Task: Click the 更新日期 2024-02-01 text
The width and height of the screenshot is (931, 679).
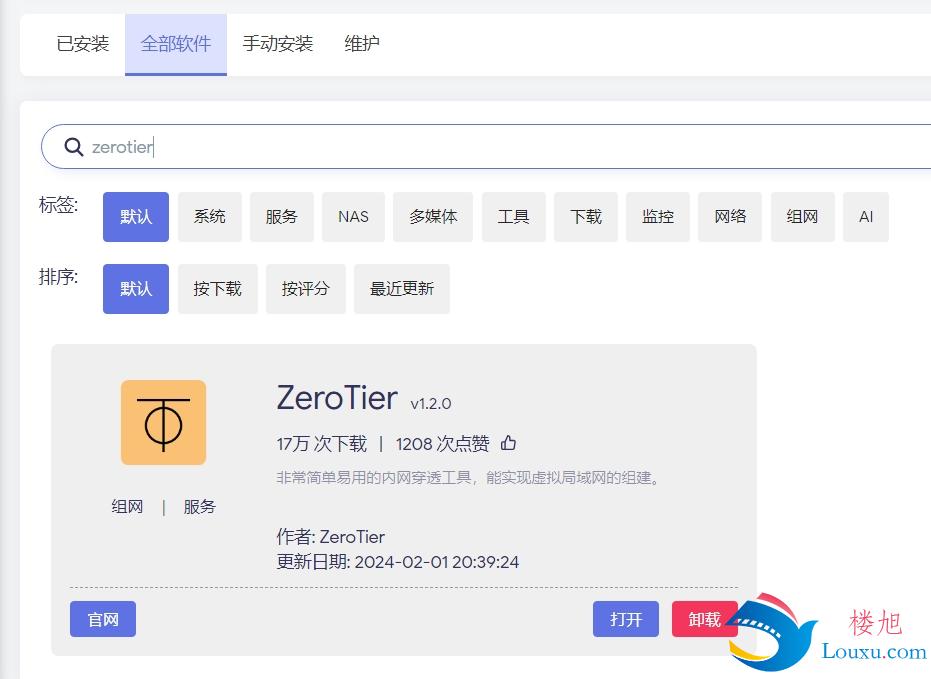Action: (x=398, y=562)
